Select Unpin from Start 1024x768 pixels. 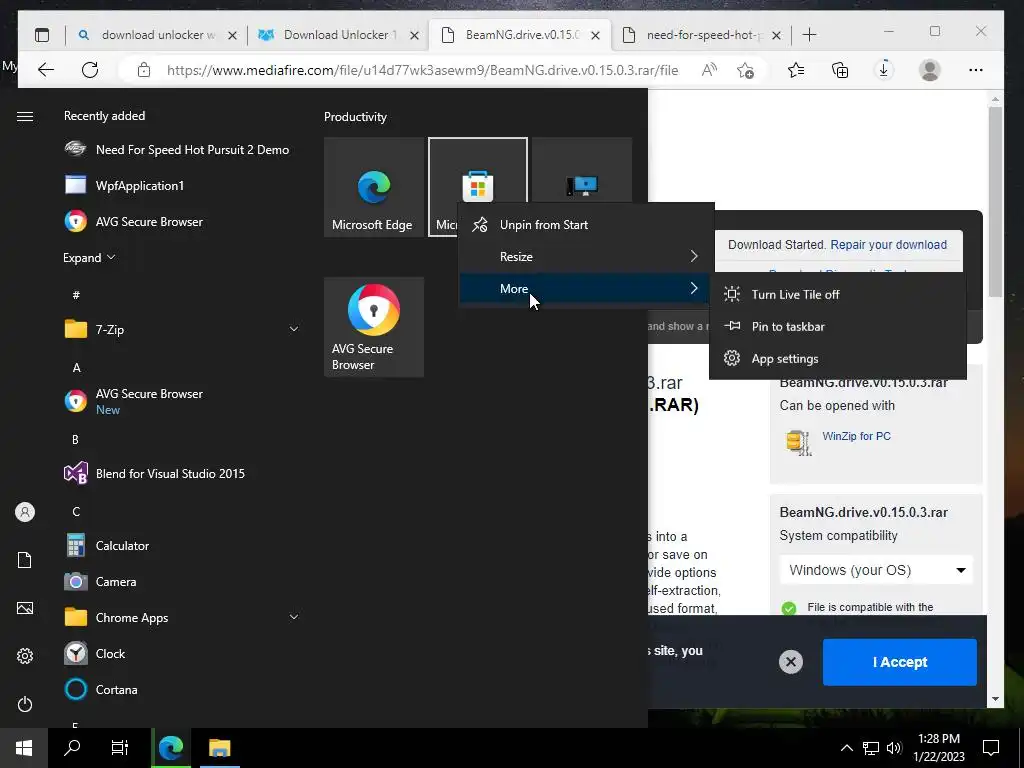click(x=584, y=225)
